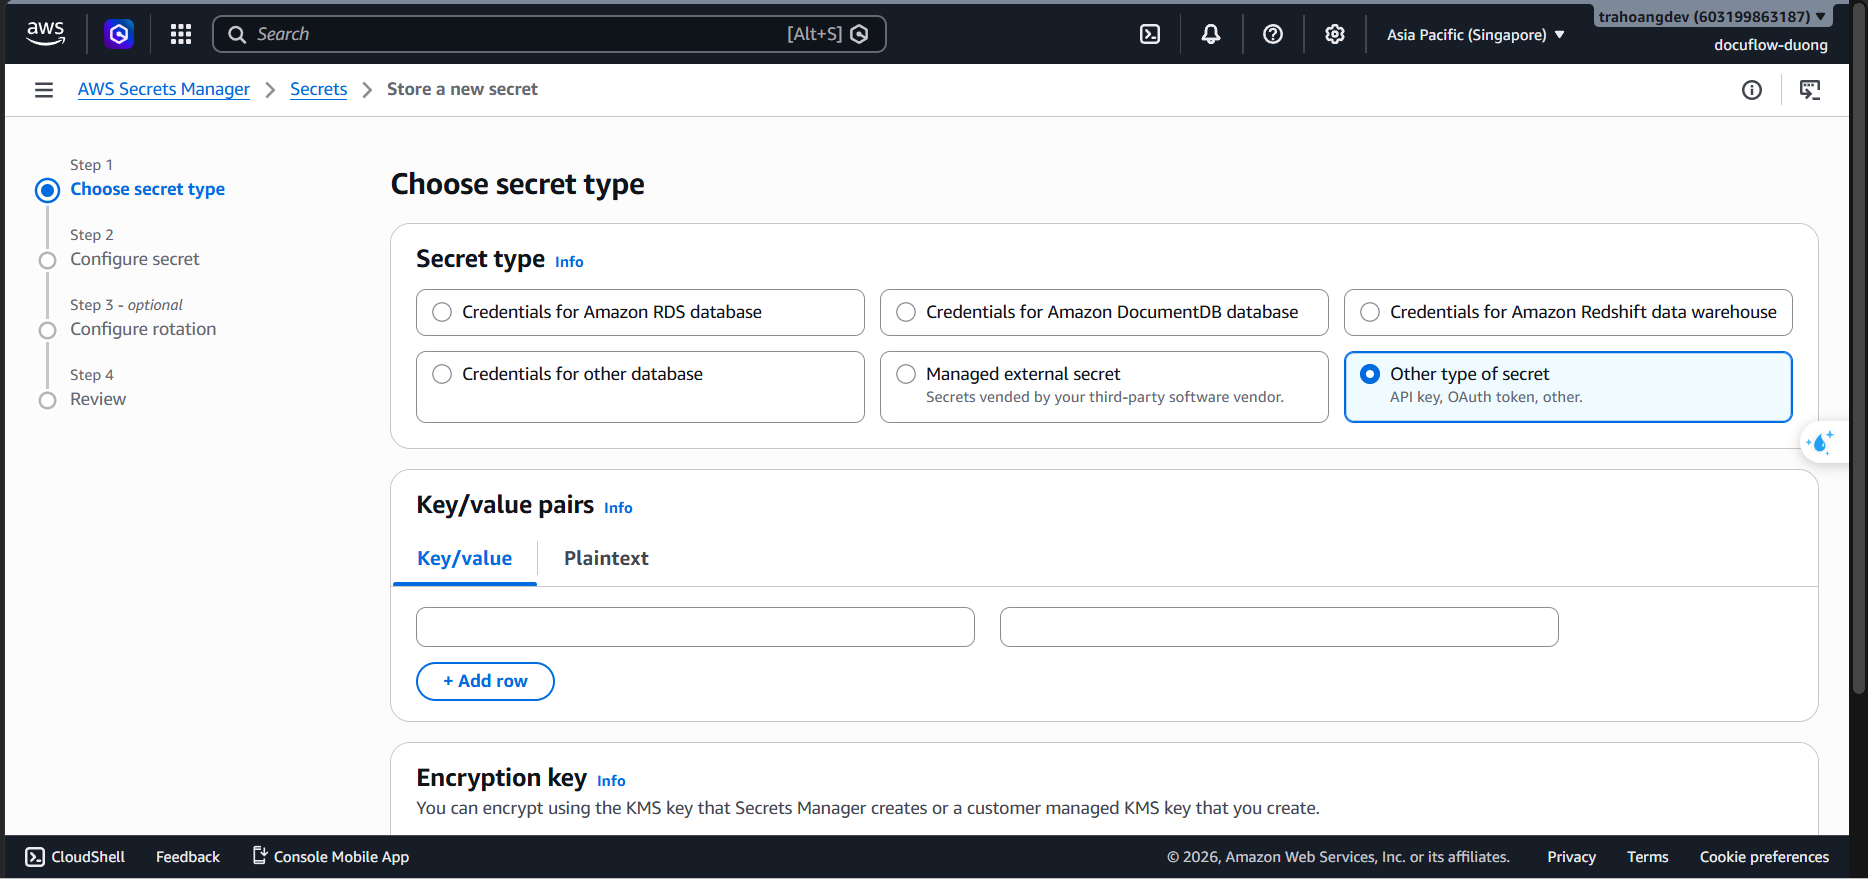1868x879 pixels.
Task: Select Managed external secret option
Action: pos(1104,387)
